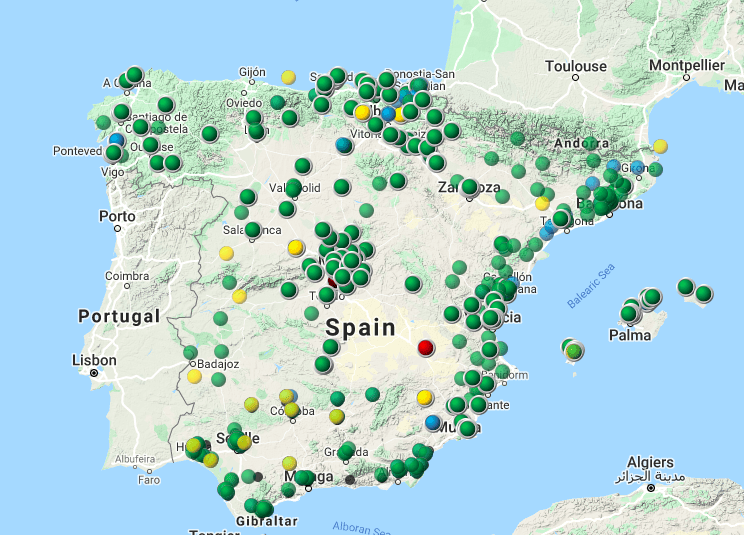Select the blue marker near Pontevedra

point(117,140)
